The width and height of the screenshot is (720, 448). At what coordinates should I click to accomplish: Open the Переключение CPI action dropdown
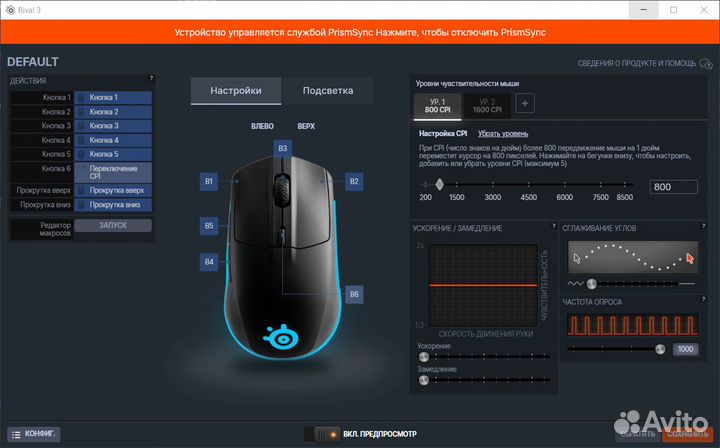(x=113, y=172)
